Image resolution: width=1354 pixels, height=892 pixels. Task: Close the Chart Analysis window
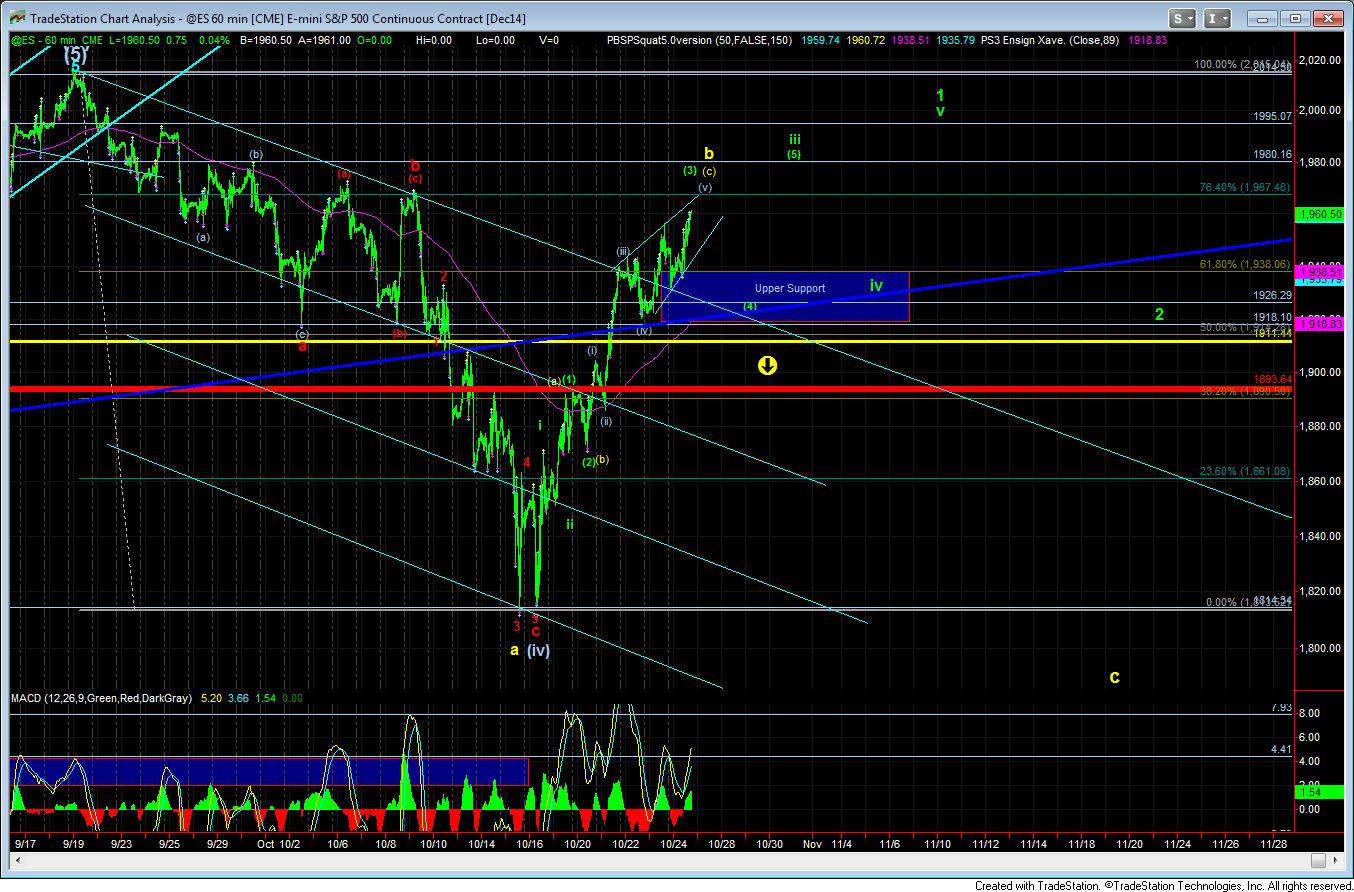point(1328,18)
